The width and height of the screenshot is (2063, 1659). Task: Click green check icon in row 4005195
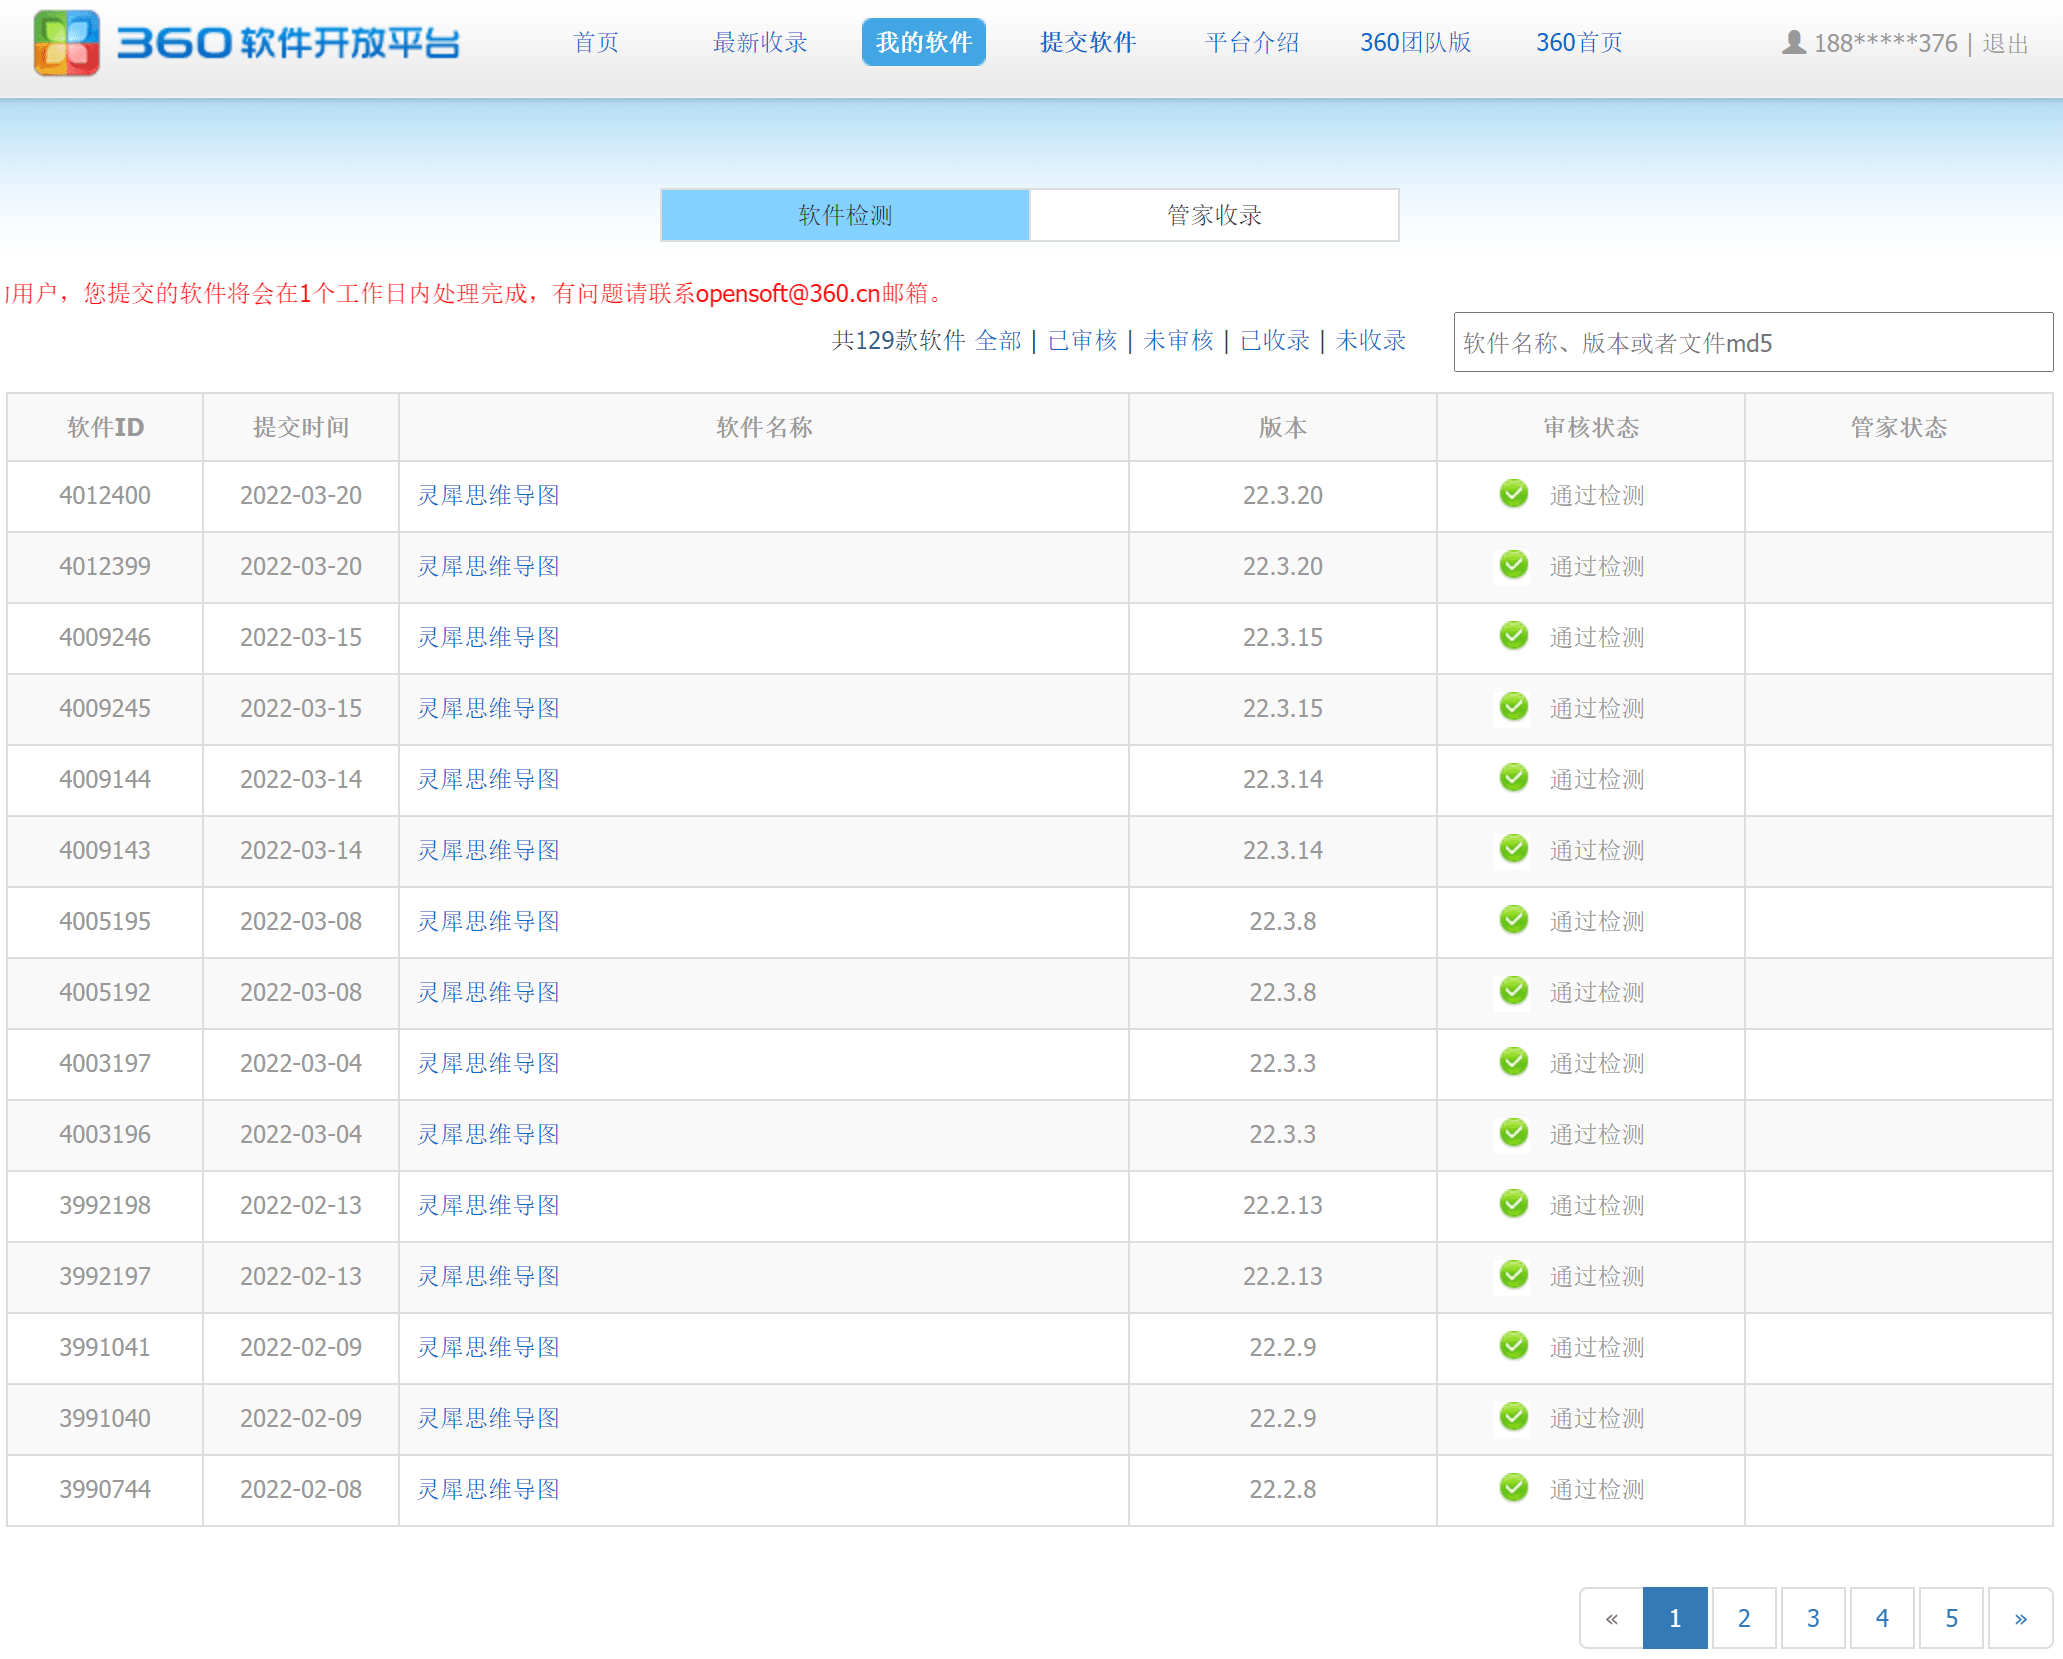[x=1514, y=920]
